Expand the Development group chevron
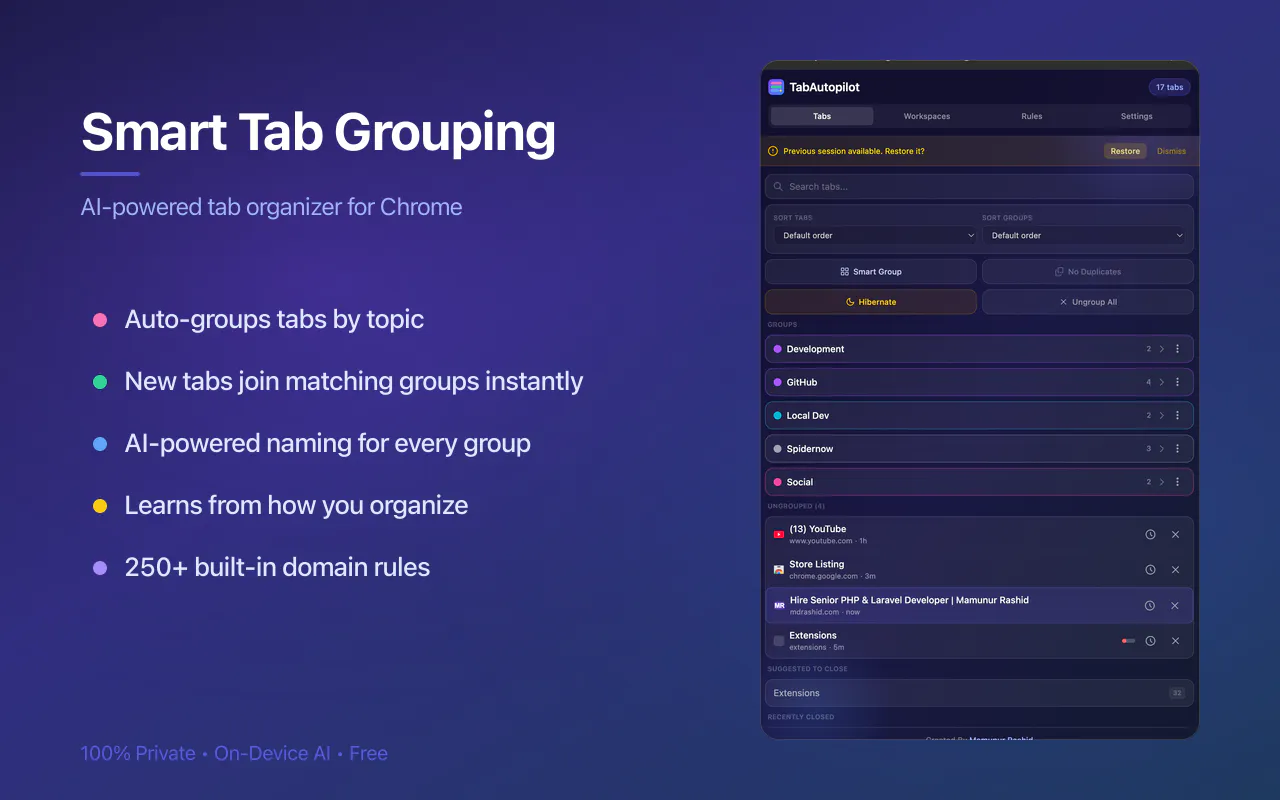The height and width of the screenshot is (800, 1280). click(x=1162, y=349)
